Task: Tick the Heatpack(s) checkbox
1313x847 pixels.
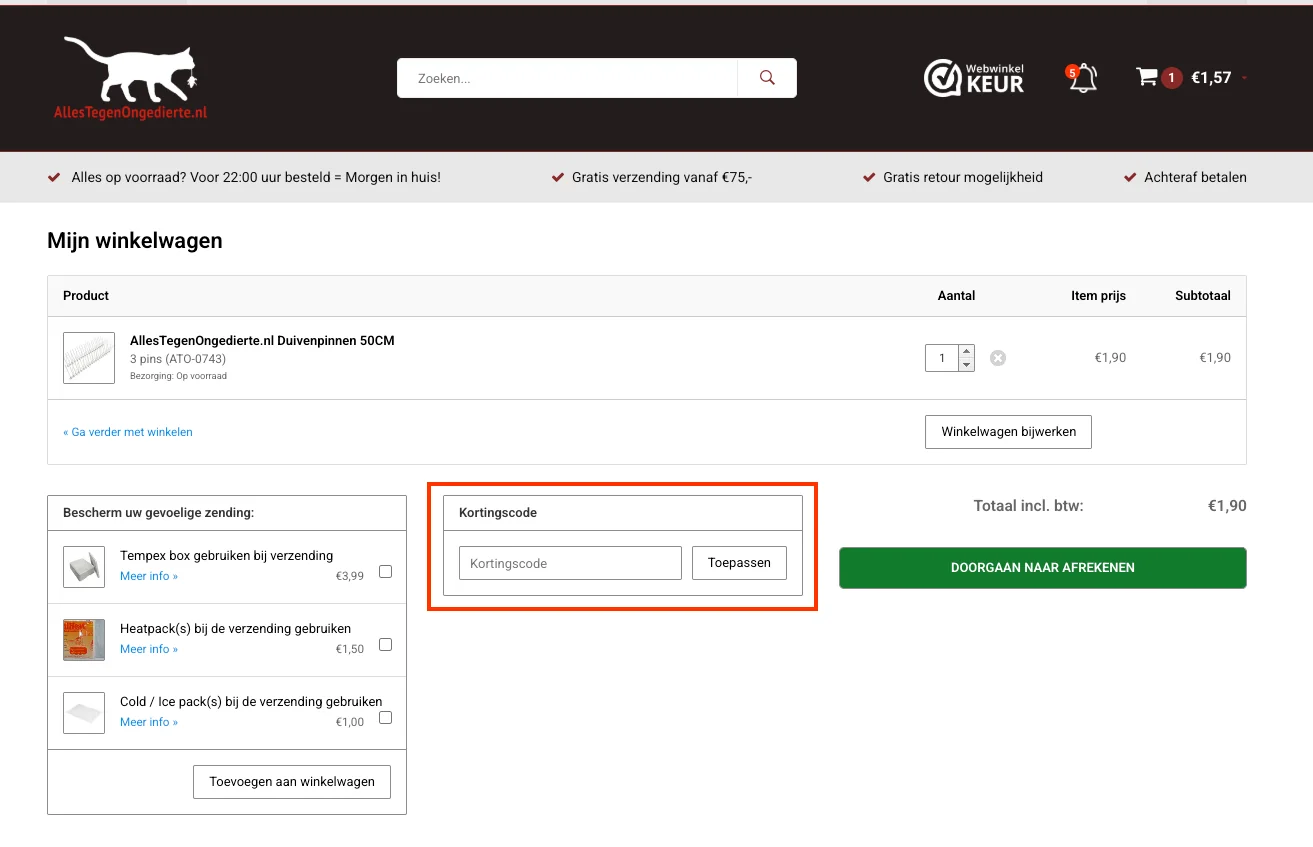Action: (x=386, y=645)
